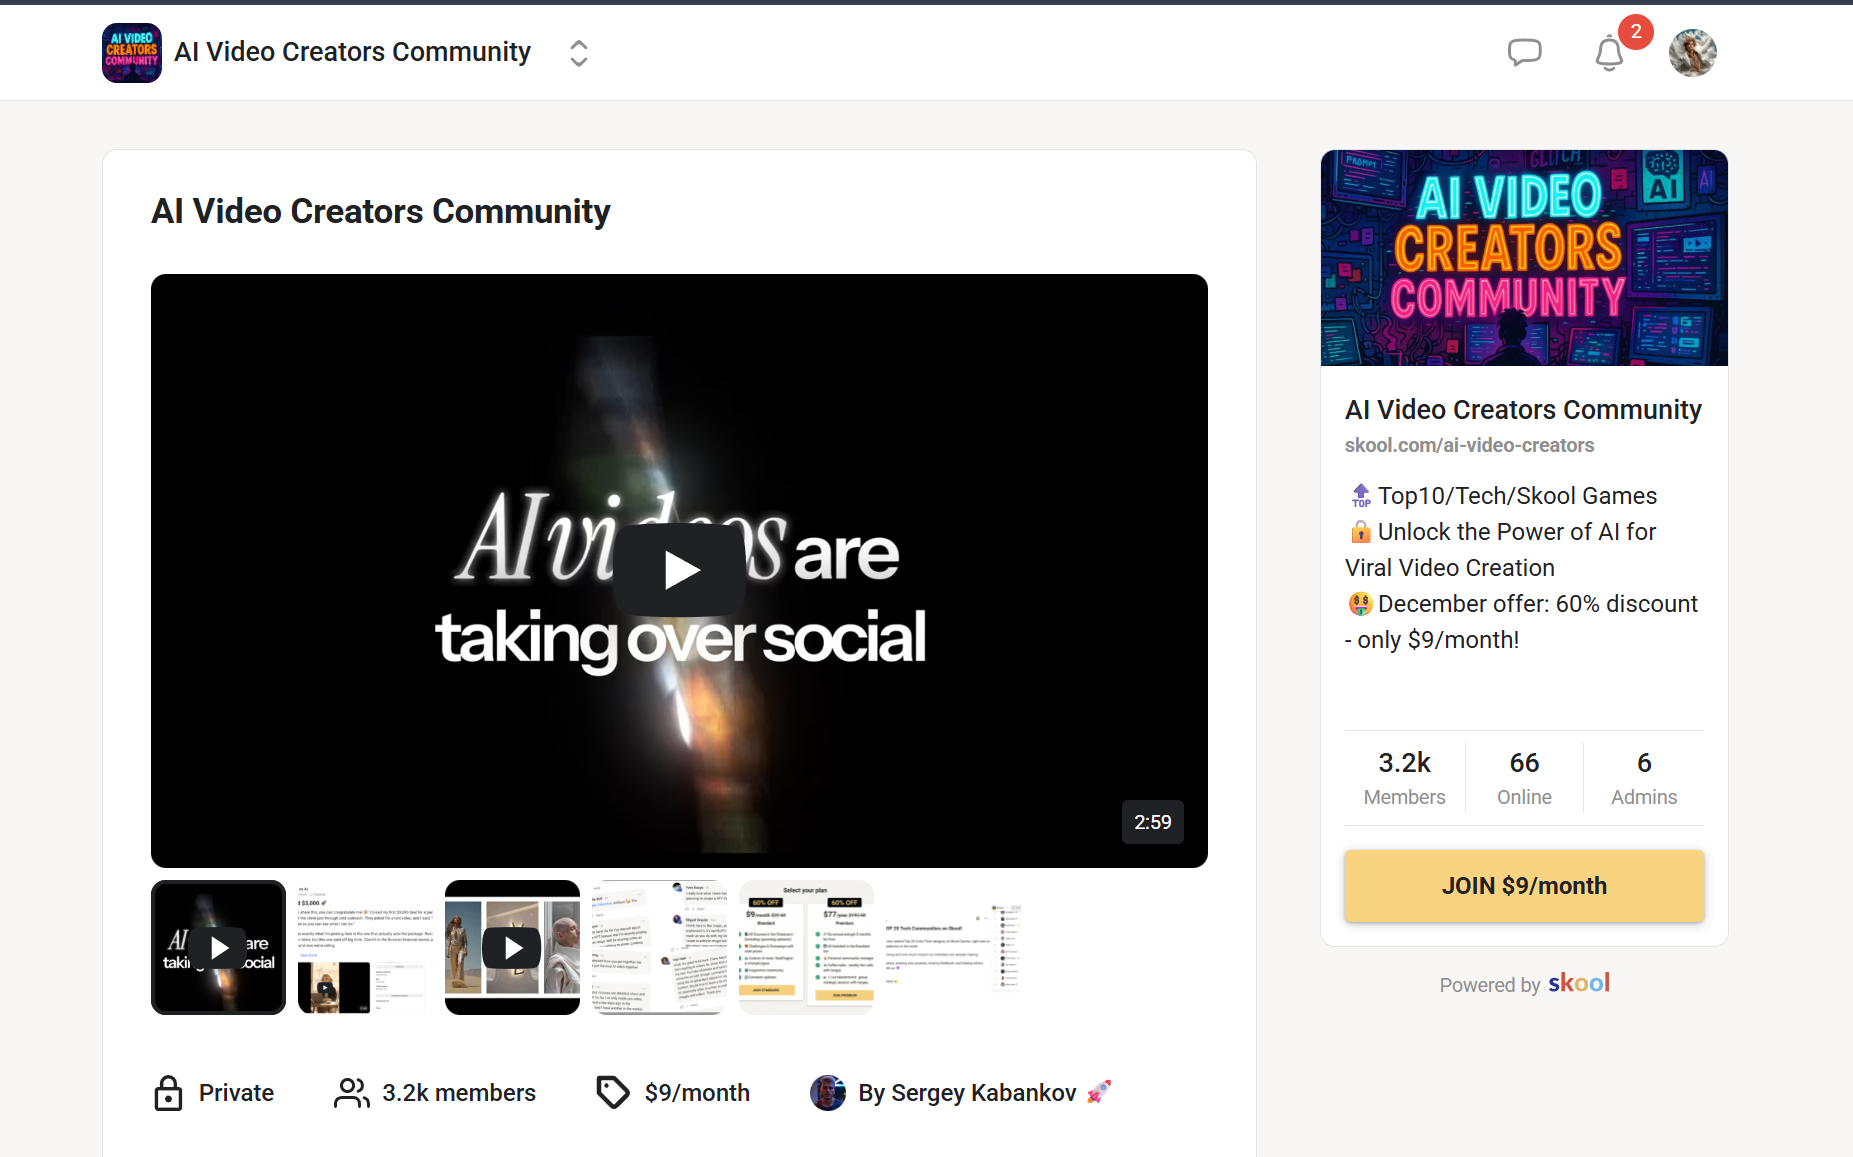Open the notifications bell
This screenshot has width=1853, height=1157.
[x=1608, y=54]
